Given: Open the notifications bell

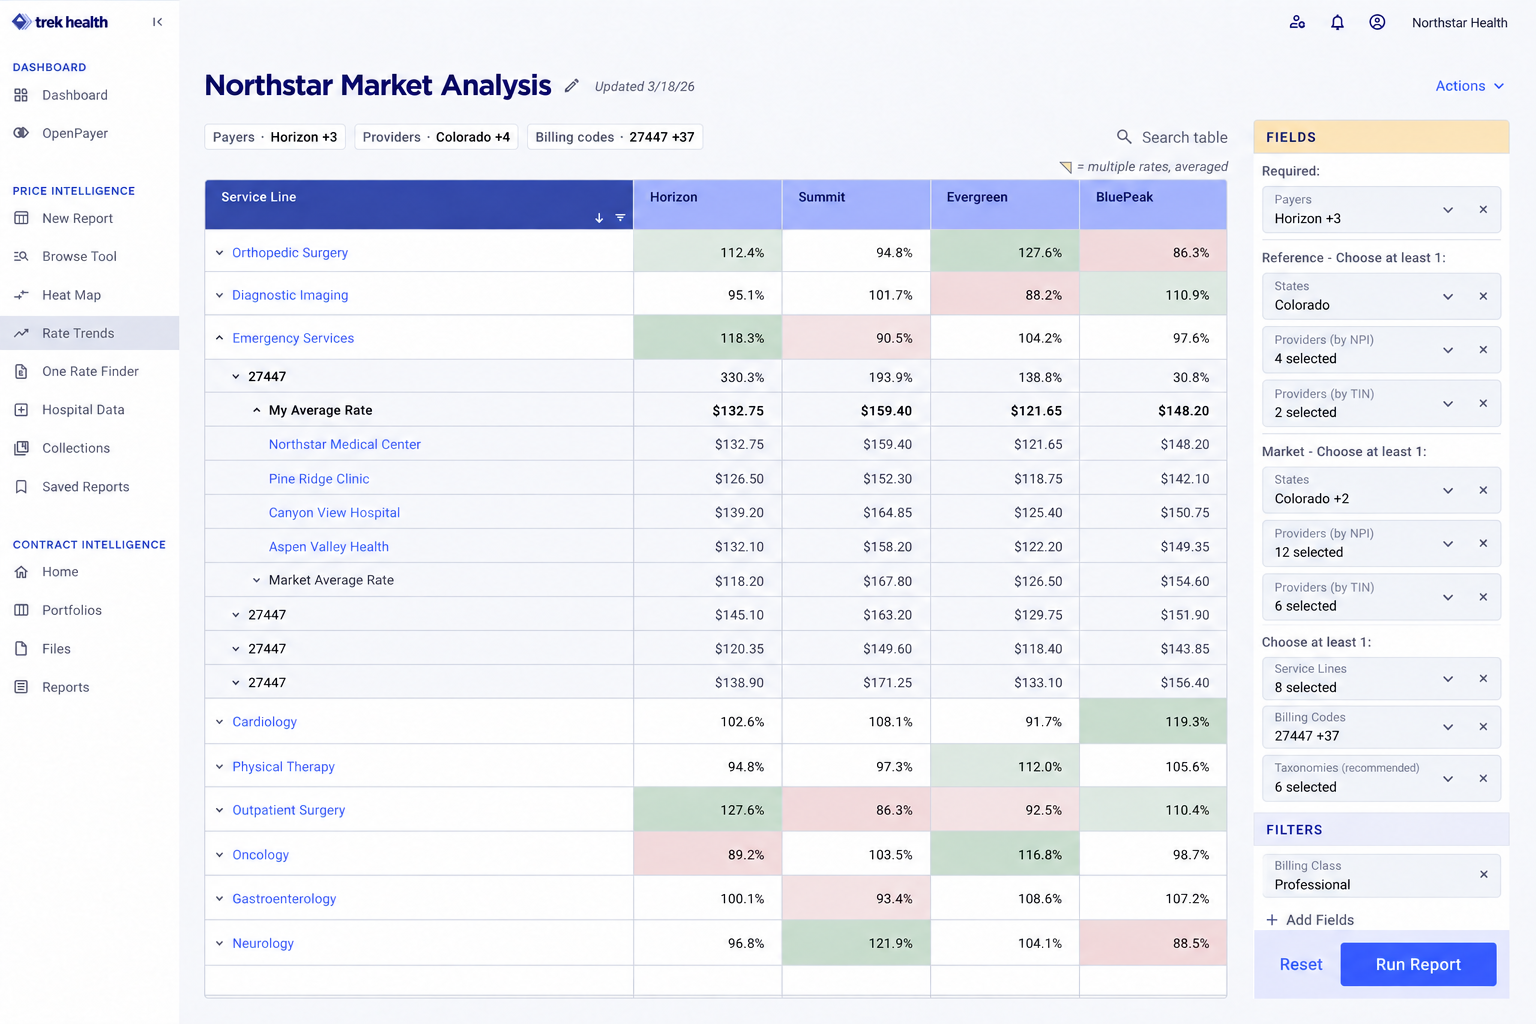Looking at the screenshot, I should (1337, 22).
